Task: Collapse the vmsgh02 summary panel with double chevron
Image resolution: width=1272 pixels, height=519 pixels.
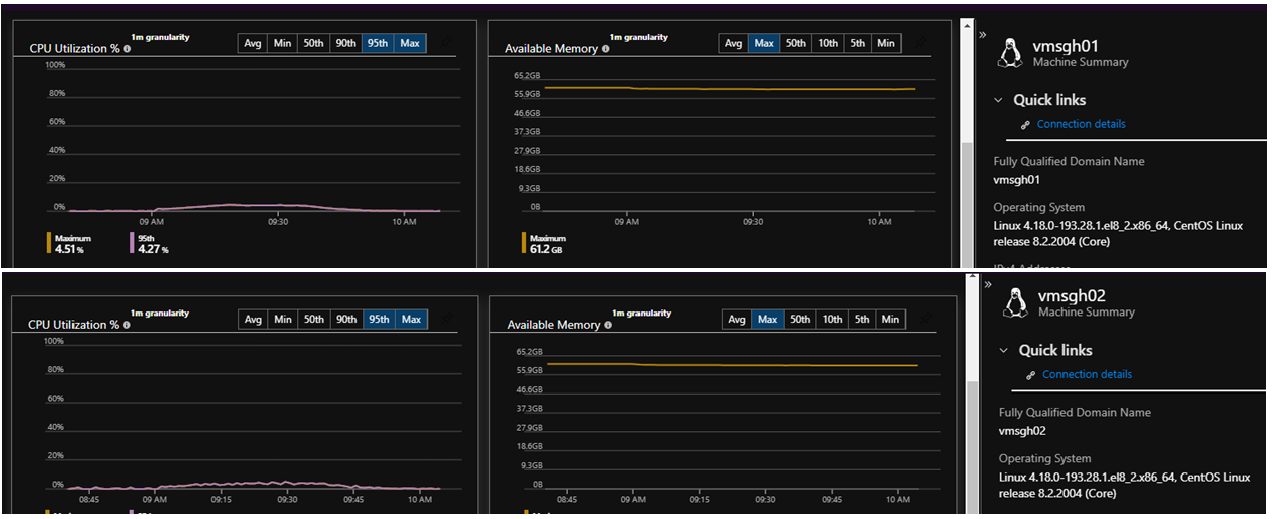Action: coord(987,285)
